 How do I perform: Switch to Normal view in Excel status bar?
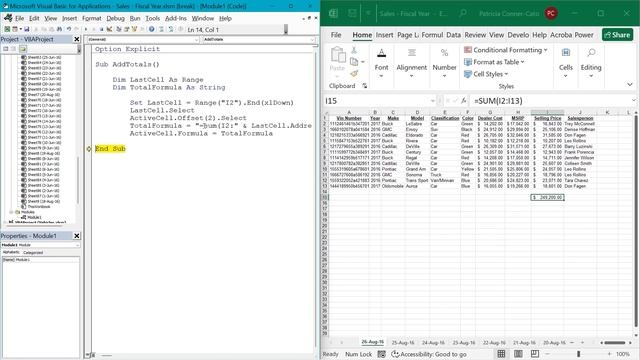[501, 354]
